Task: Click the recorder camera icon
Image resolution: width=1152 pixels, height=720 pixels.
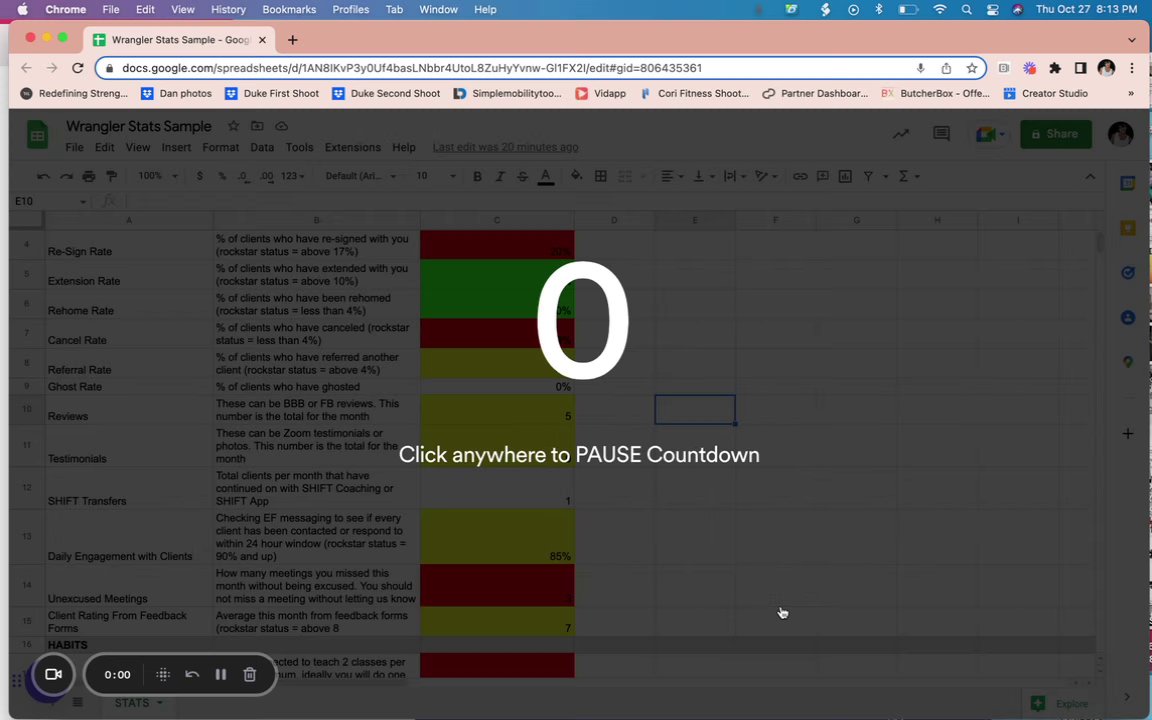Action: tap(53, 674)
